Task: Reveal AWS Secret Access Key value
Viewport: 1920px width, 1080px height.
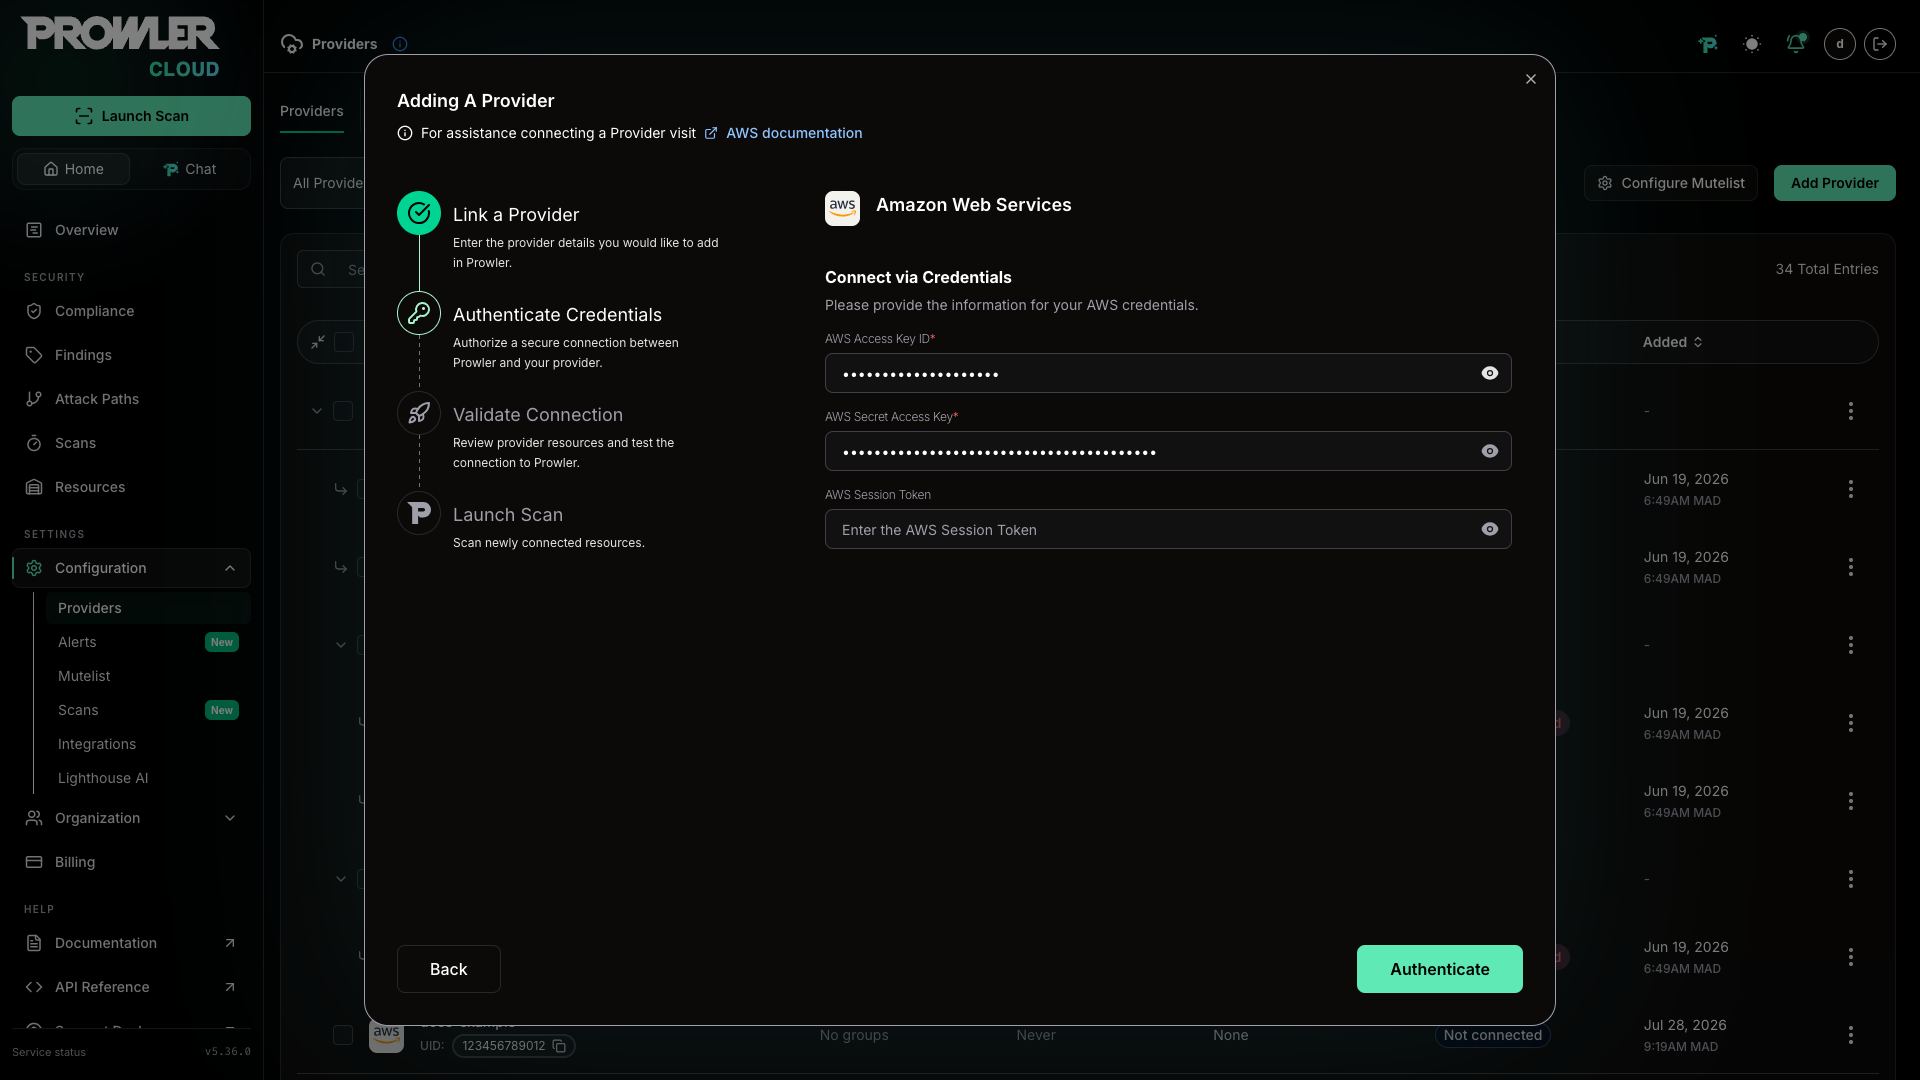Action: click(x=1490, y=451)
